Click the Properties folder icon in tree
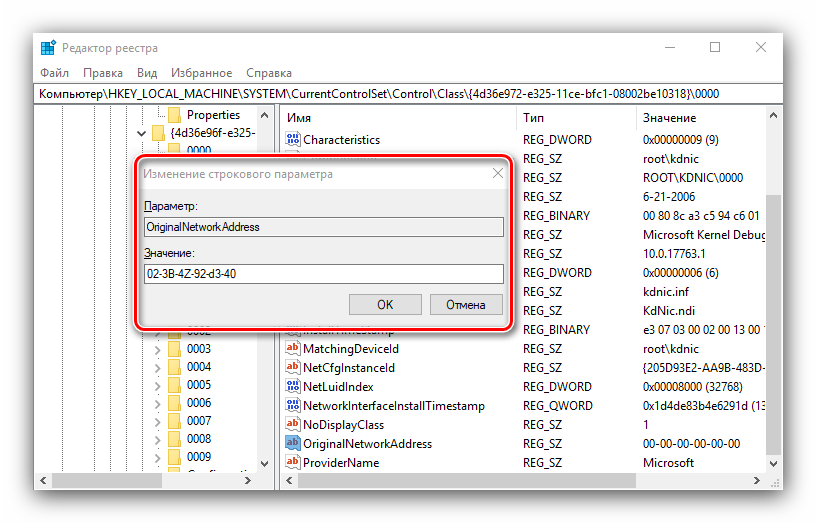This screenshot has width=816, height=523. click(174, 115)
